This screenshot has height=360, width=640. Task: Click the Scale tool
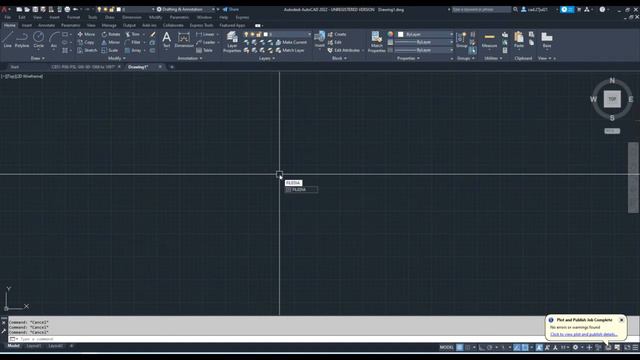pyautogui.click(x=110, y=50)
